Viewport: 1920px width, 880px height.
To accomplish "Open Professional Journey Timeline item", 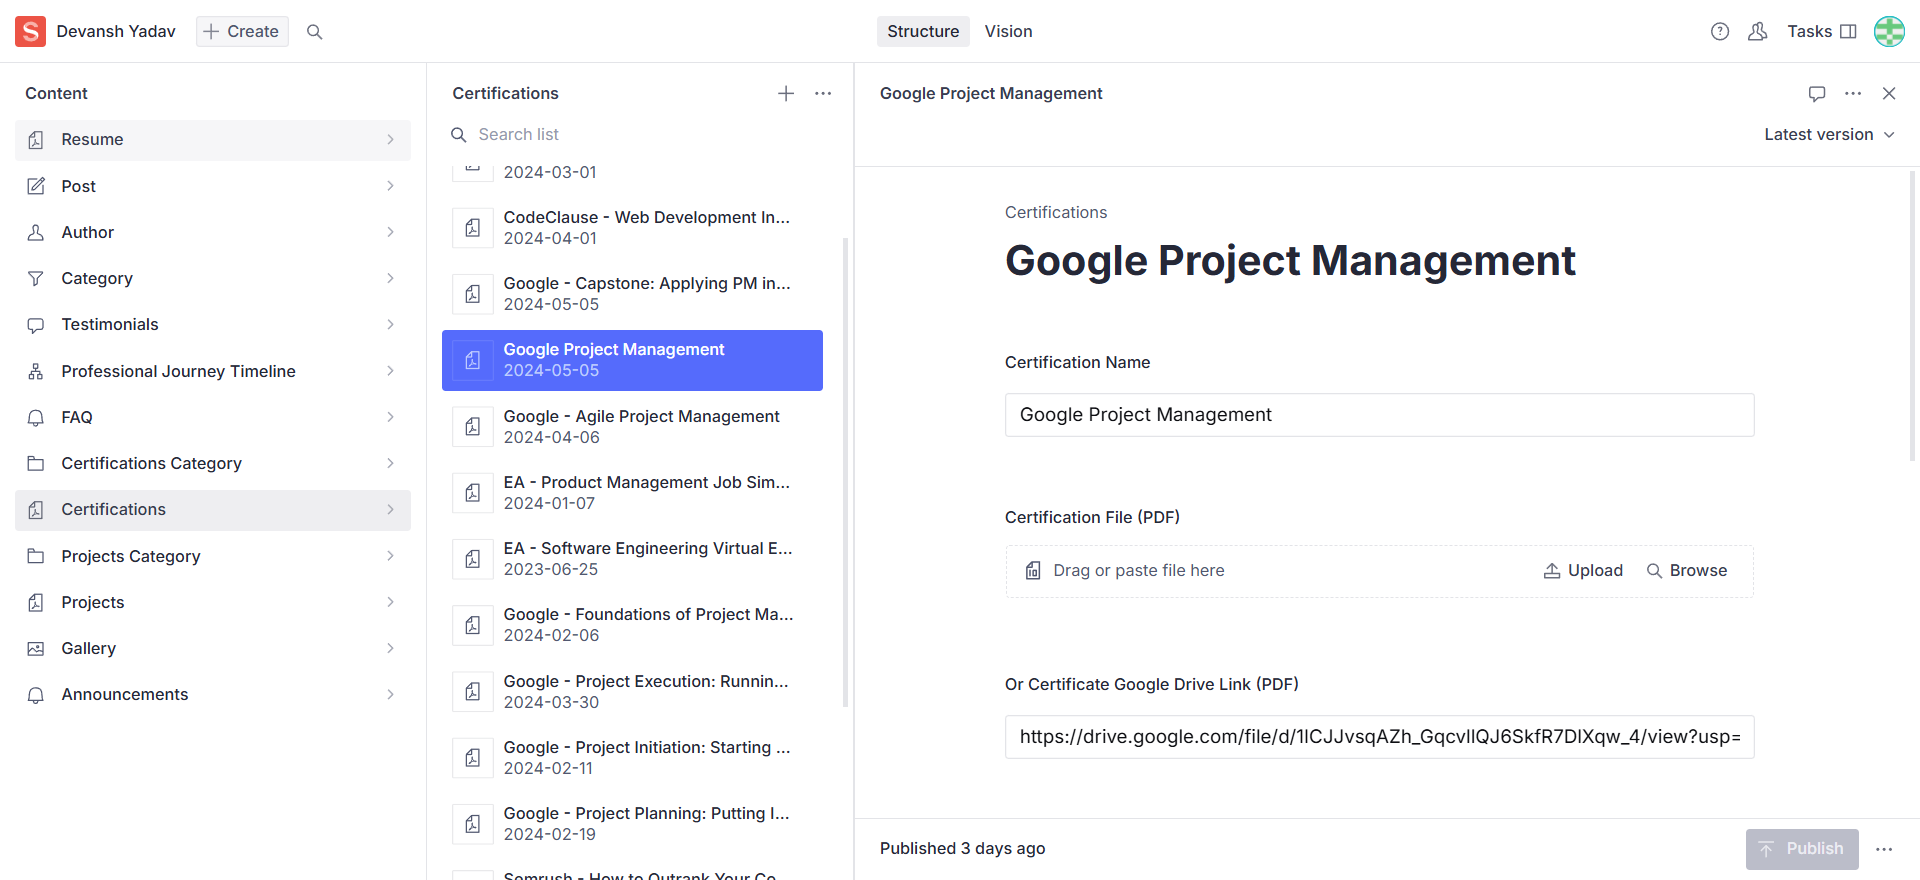I will 213,371.
